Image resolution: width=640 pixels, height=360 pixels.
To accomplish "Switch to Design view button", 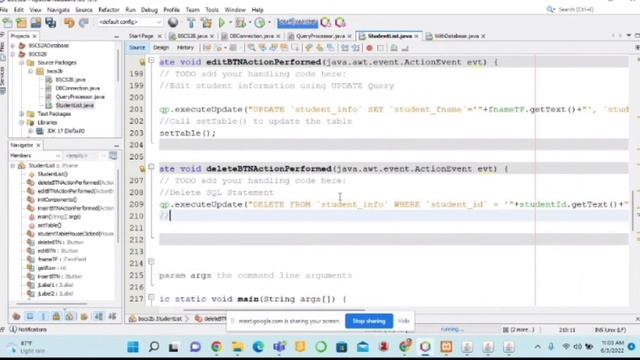I will click(x=161, y=48).
